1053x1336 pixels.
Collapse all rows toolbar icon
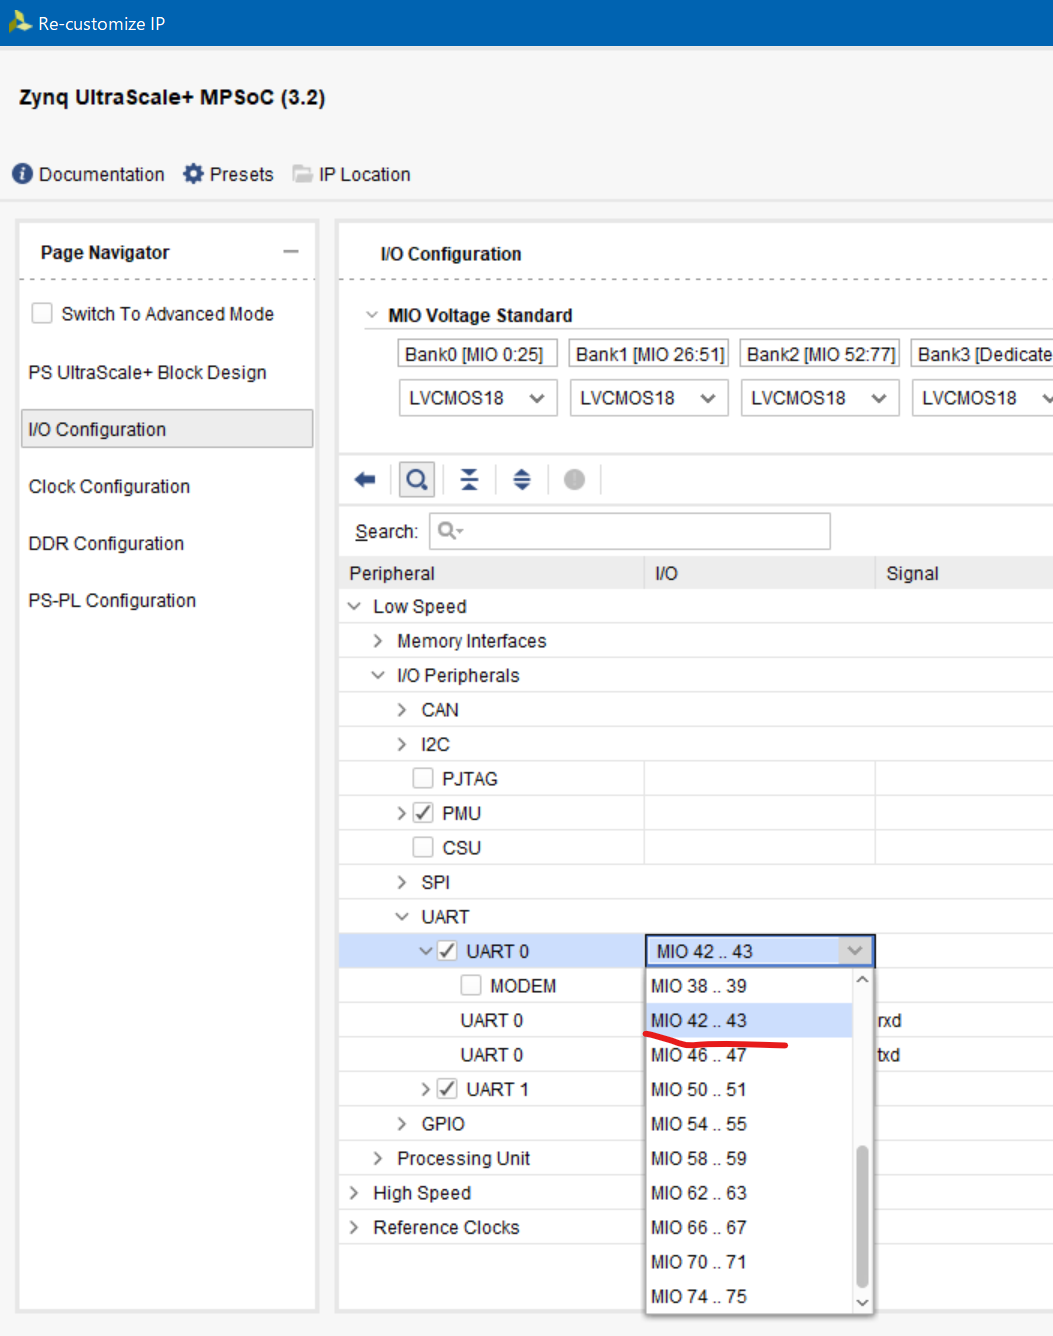469,480
